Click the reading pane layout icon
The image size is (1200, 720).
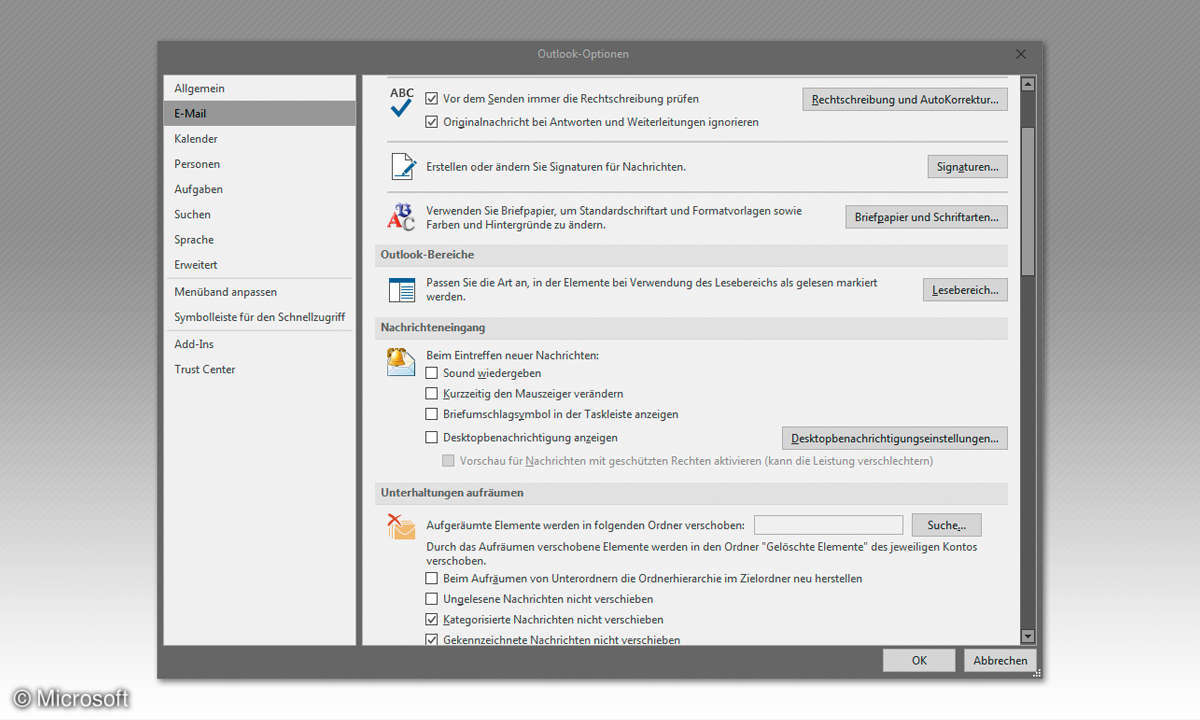coord(401,290)
